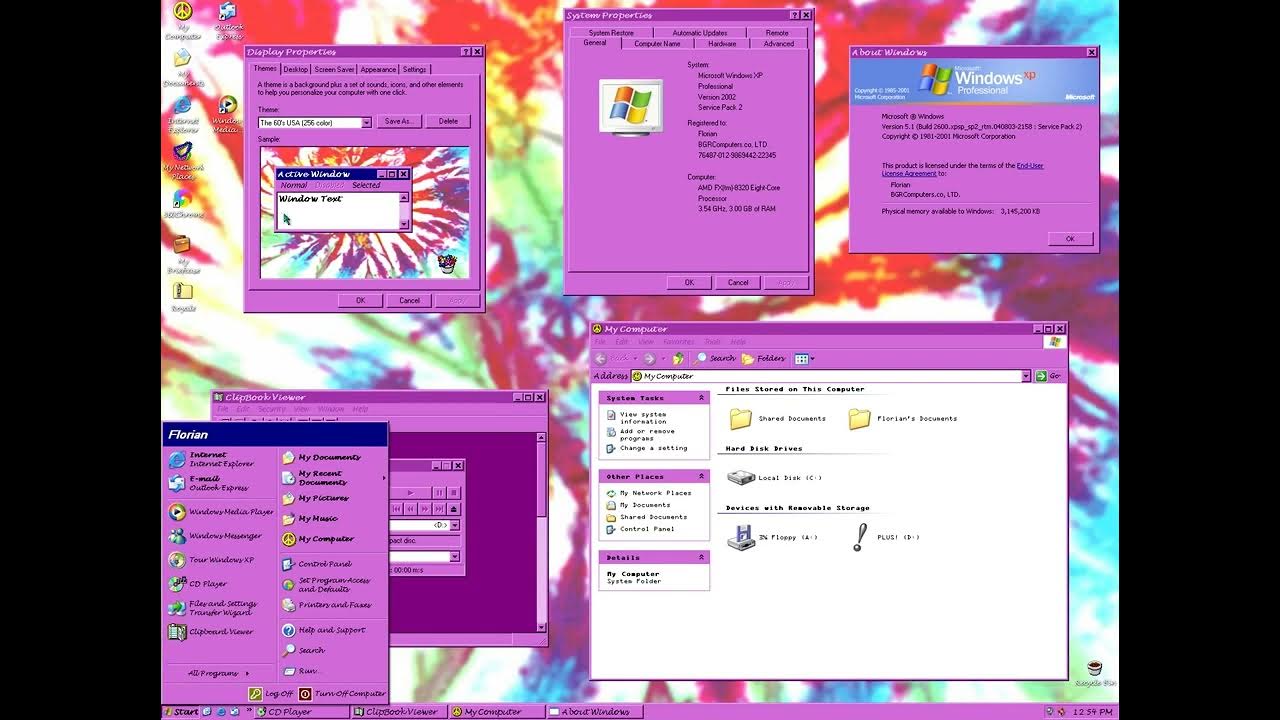This screenshot has height=720, width=1280.
Task: Open End-User License Agreement link
Action: pos(961,169)
